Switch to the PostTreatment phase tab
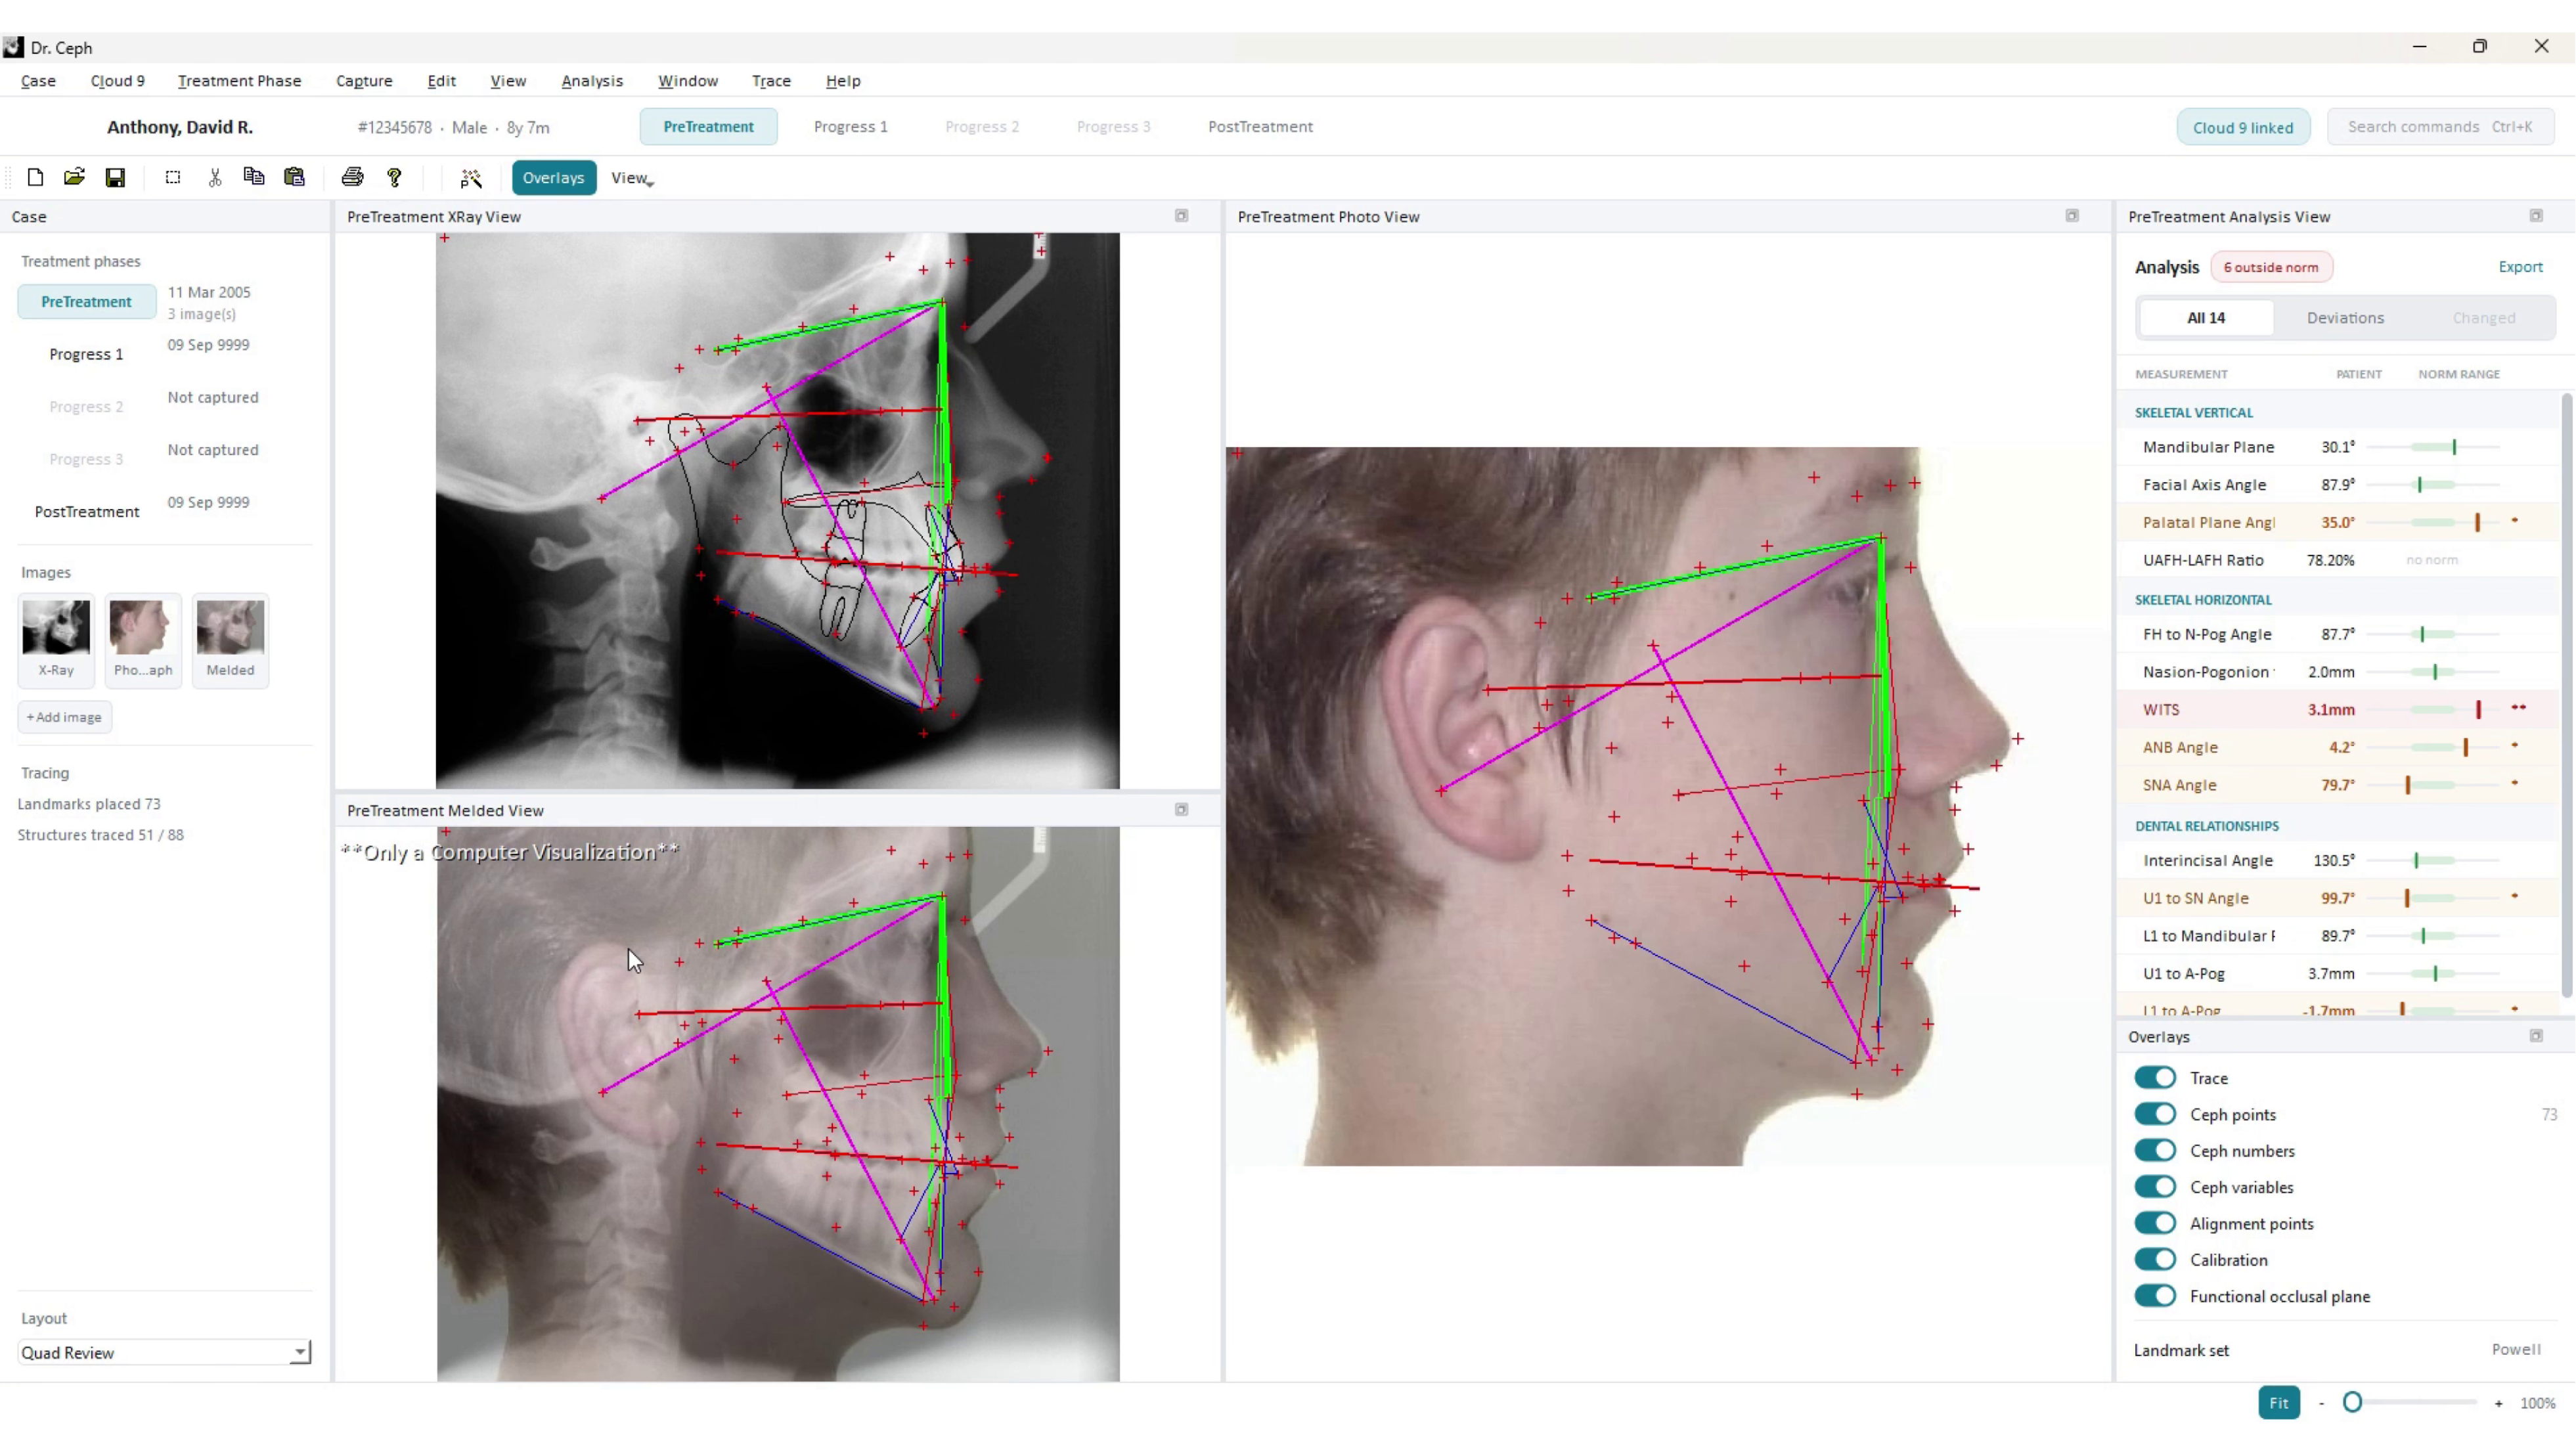The image size is (2576, 1454). (x=1260, y=127)
